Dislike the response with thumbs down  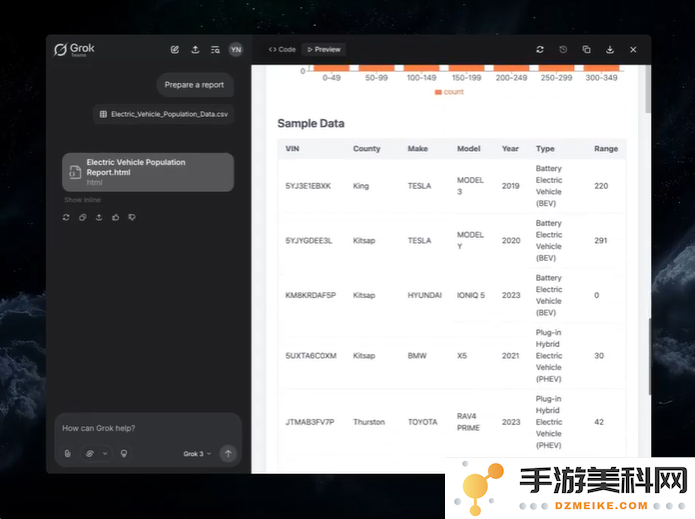132,217
